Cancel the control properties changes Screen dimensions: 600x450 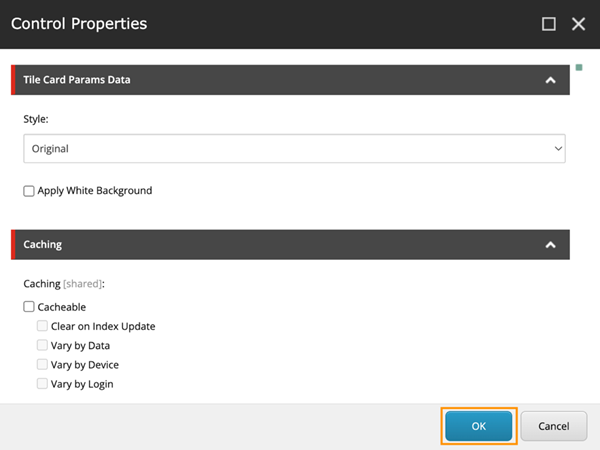(x=553, y=426)
